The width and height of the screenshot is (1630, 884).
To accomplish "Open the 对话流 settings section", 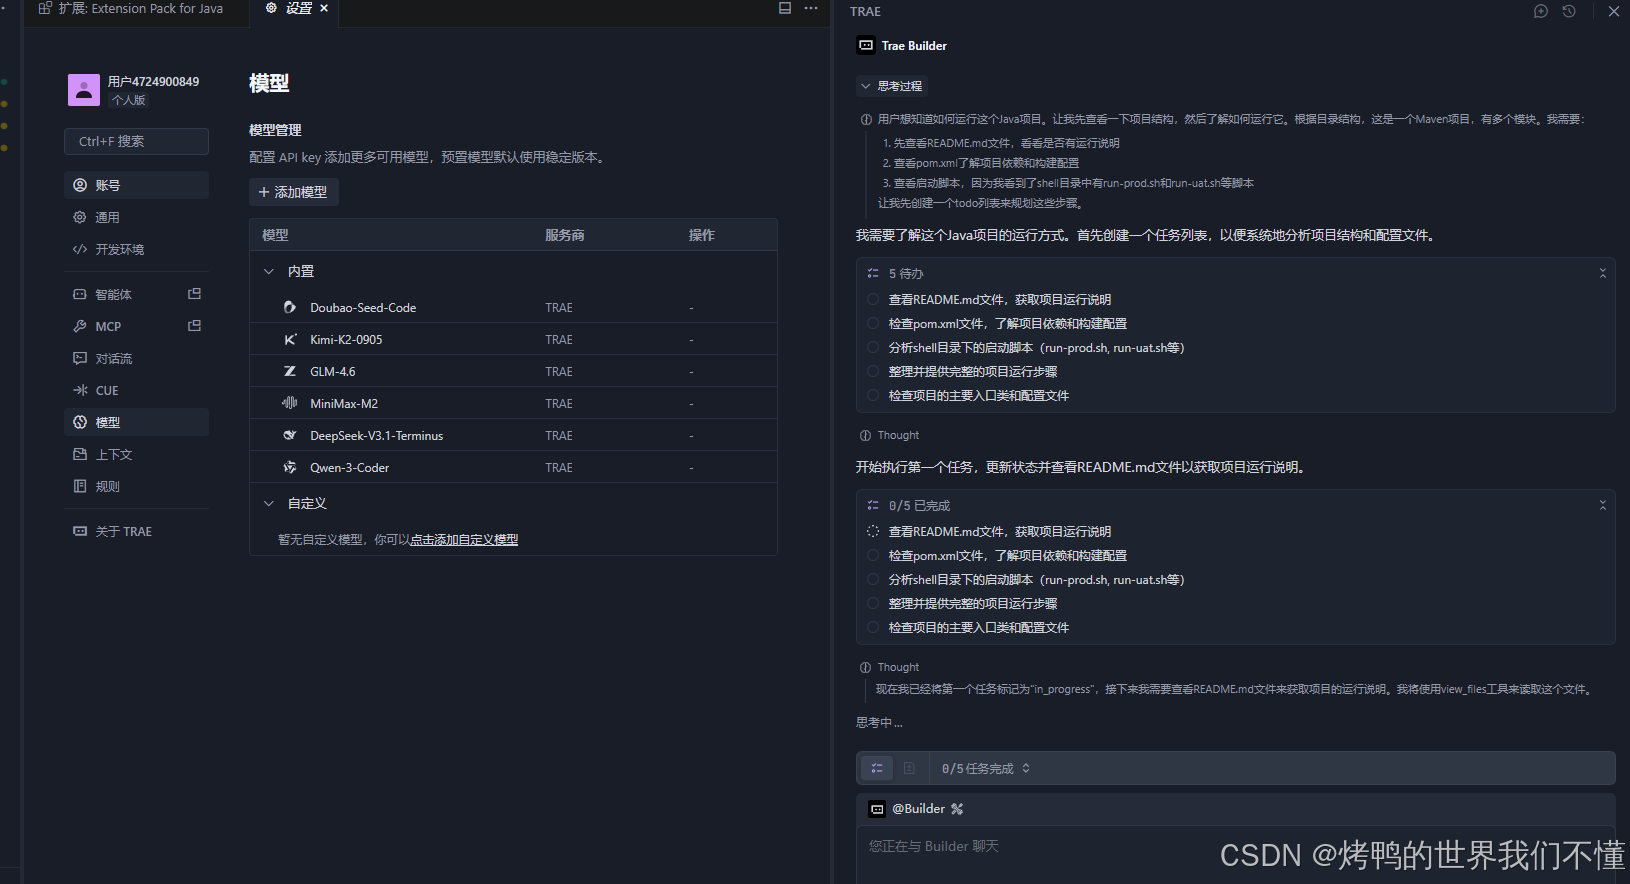I will [x=136, y=358].
